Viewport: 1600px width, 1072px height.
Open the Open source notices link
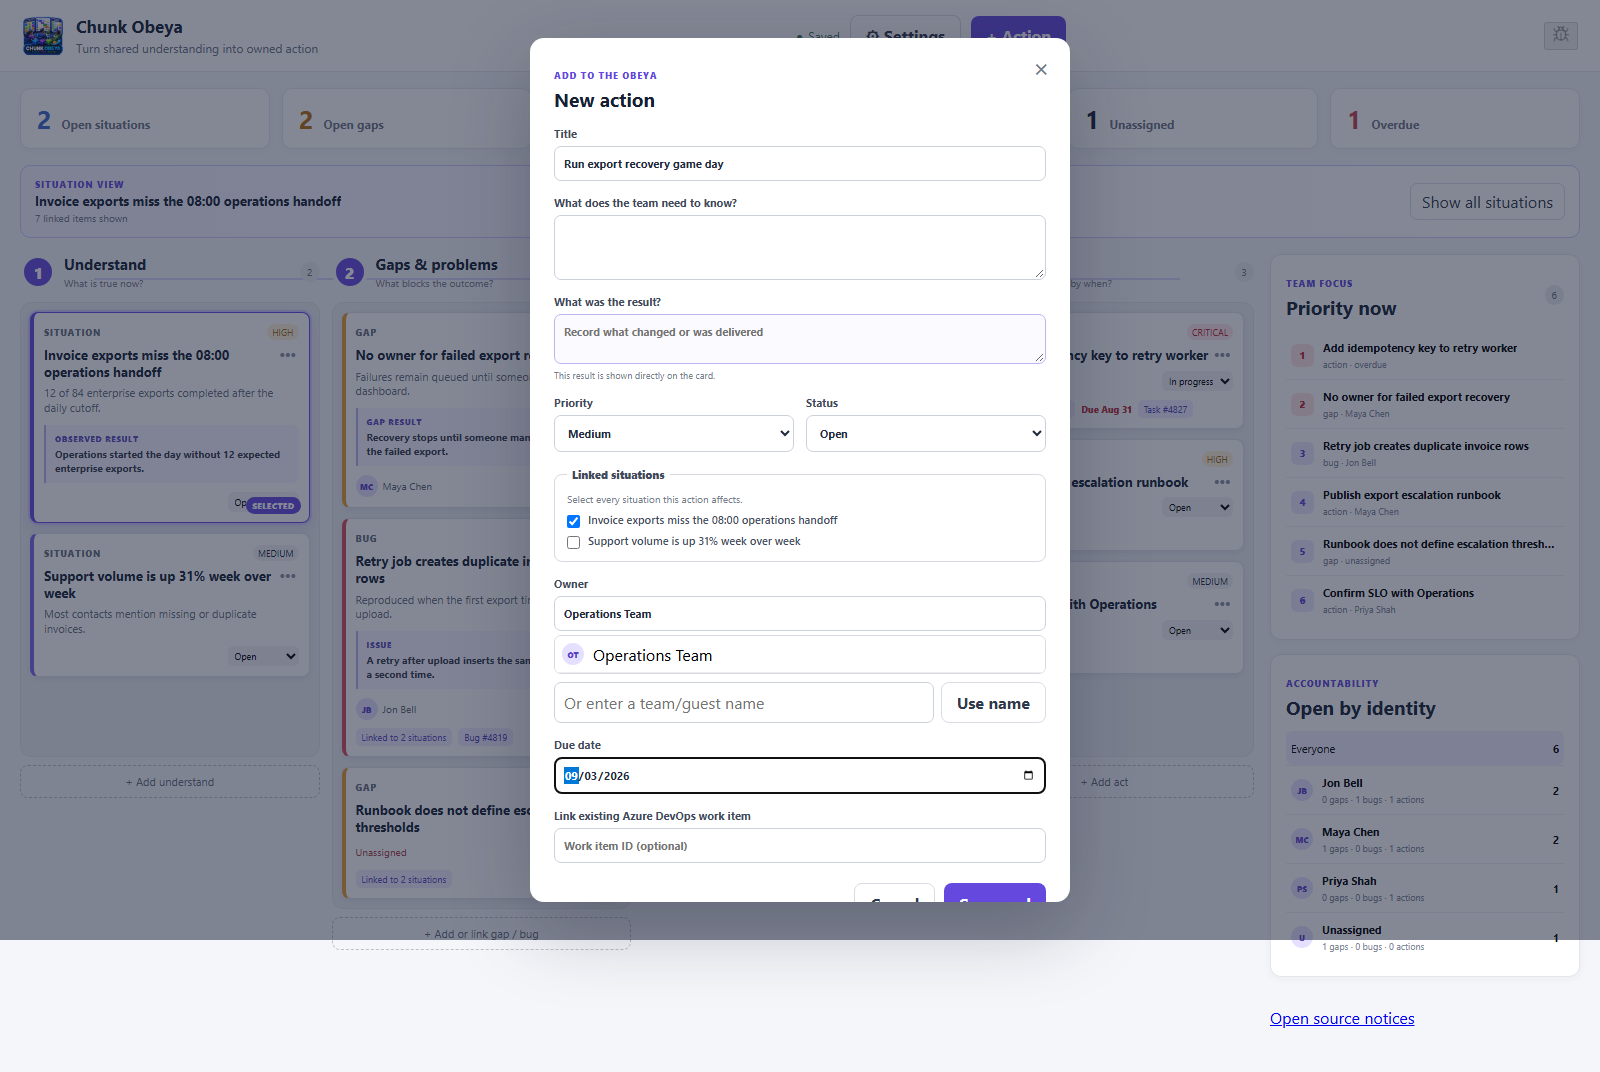tap(1342, 1019)
